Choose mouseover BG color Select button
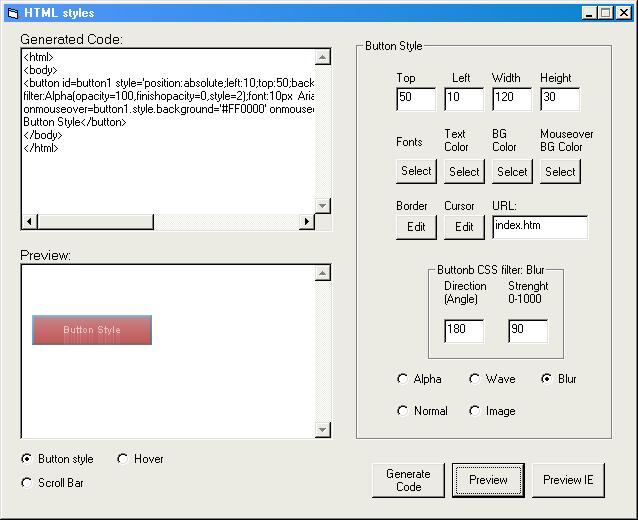Image resolution: width=638 pixels, height=520 pixels. point(560,171)
